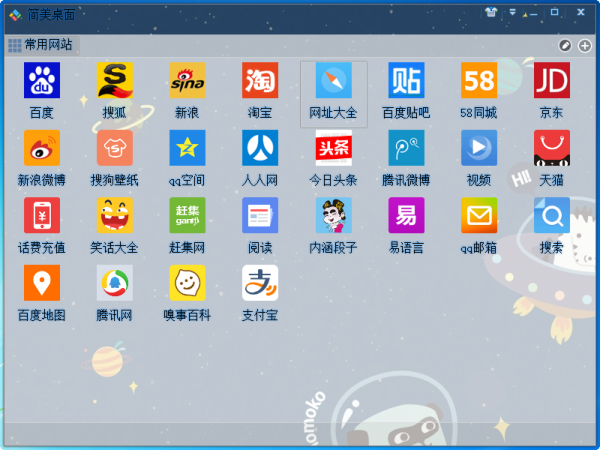Open the 搜狗壁纸 wallpaper icon

[x=114, y=148]
